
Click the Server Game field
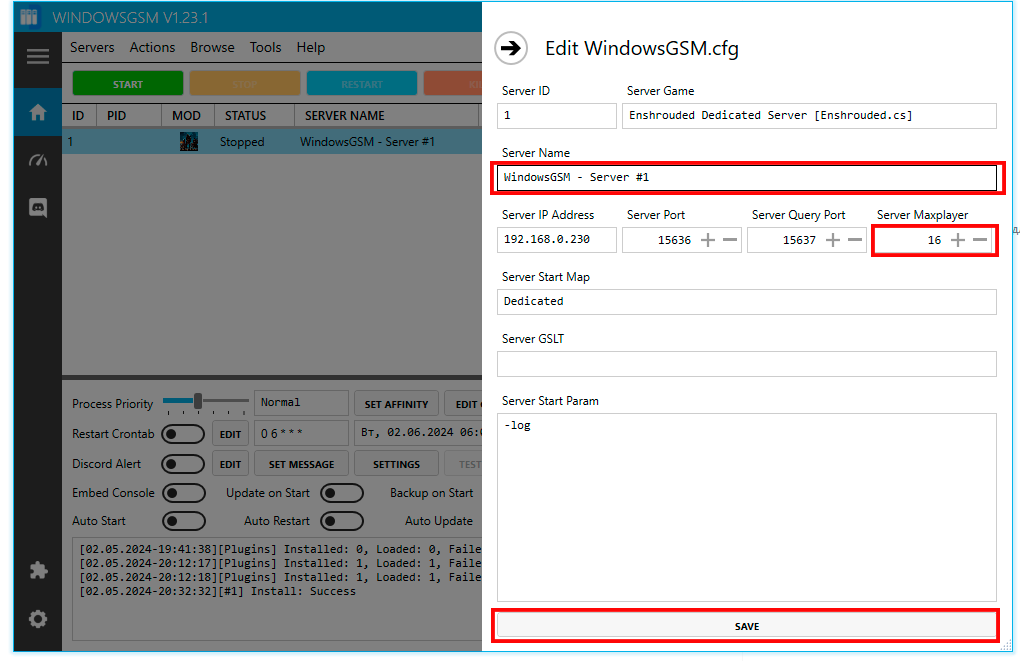pos(809,115)
